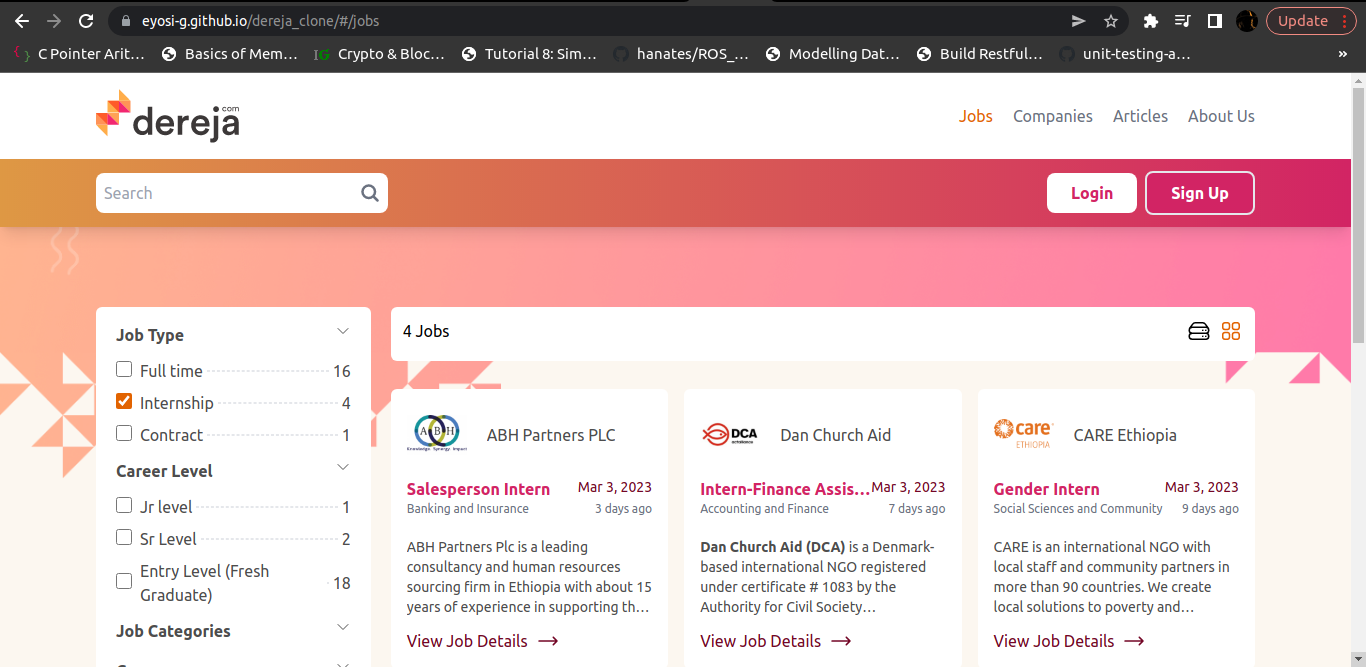Open the media control playlist icon
The width and height of the screenshot is (1366, 667).
pyautogui.click(x=1183, y=20)
